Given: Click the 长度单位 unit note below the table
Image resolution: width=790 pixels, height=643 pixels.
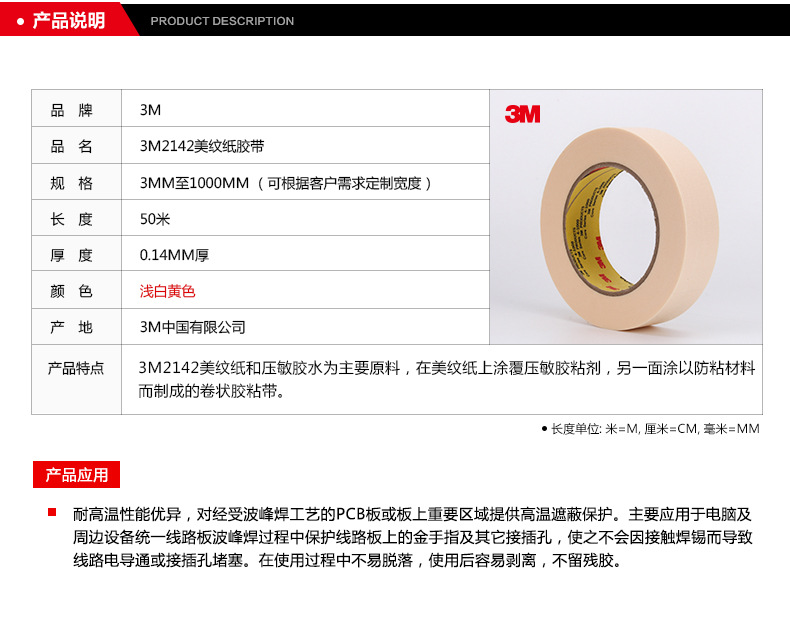Looking at the screenshot, I should 656,428.
